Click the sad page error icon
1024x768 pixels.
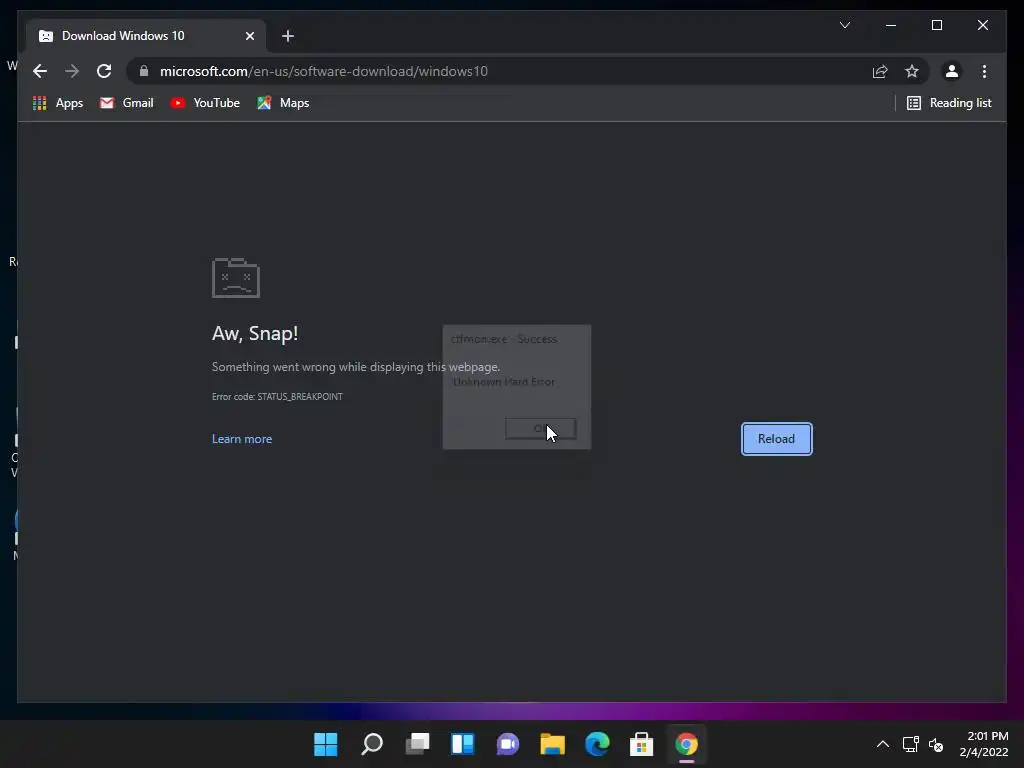coord(236,278)
